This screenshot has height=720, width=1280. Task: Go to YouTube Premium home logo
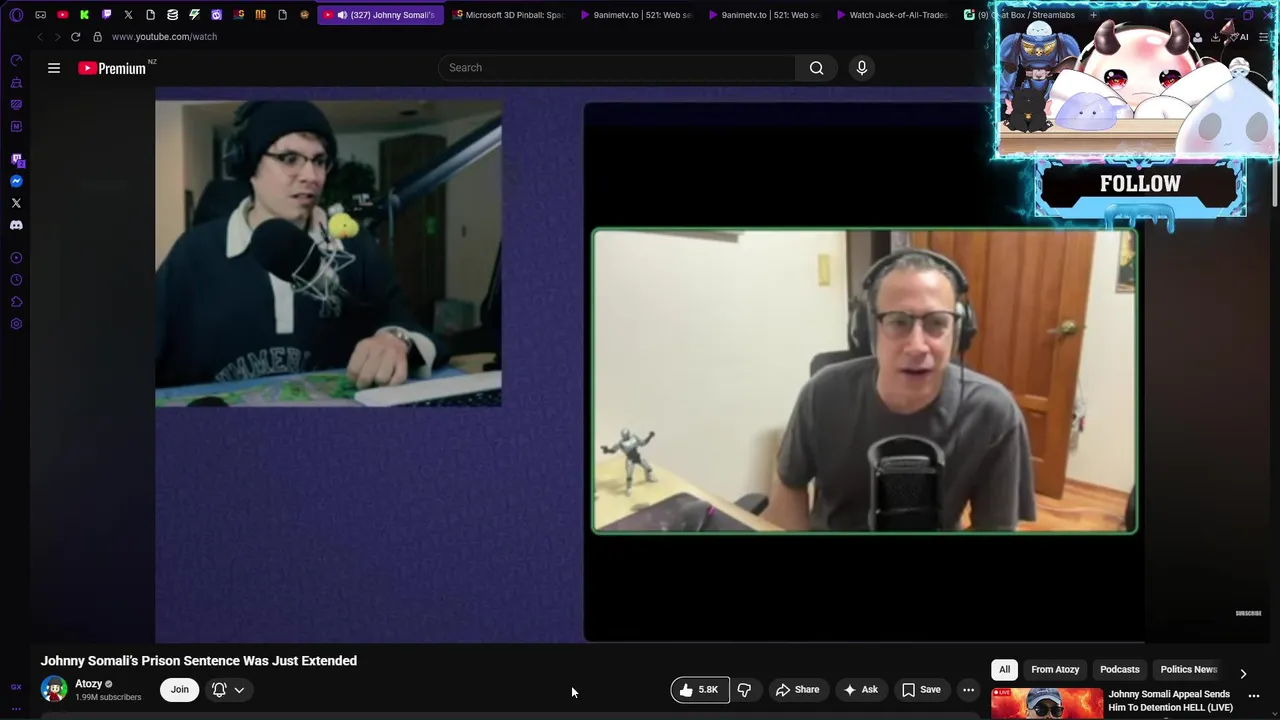coord(112,68)
